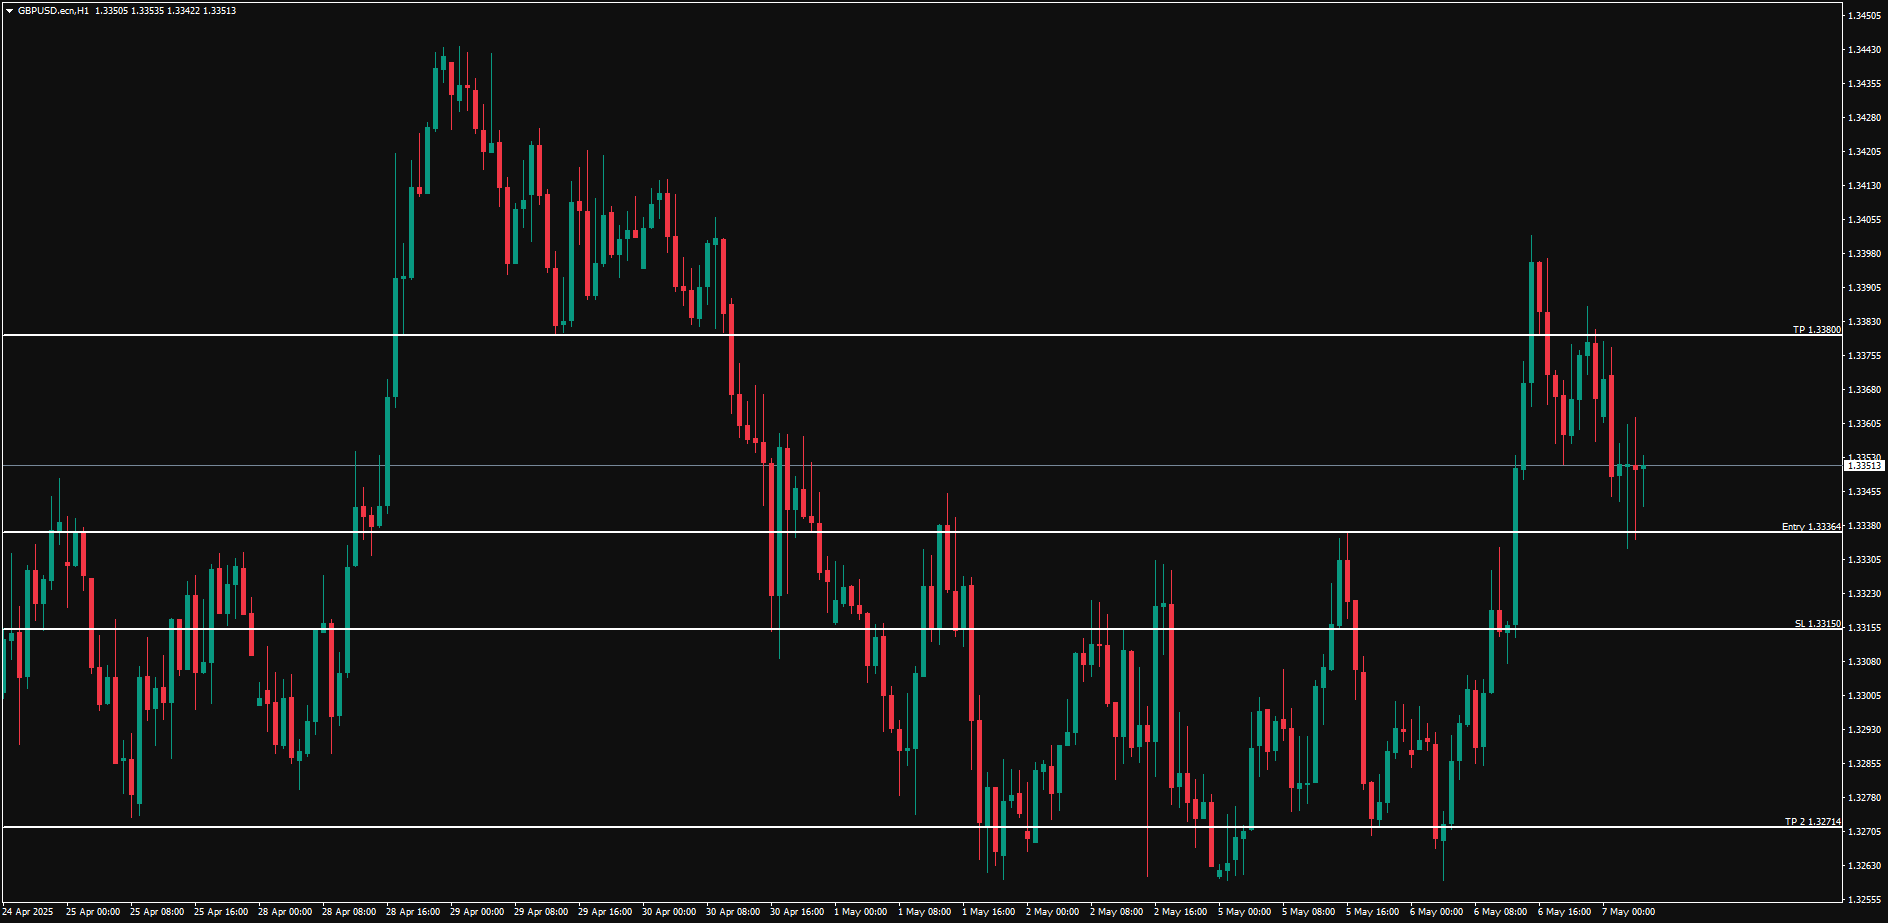Viewport: 1888px width, 923px height.
Task: Select the TP 2 1.32714 line label
Action: tap(1812, 822)
